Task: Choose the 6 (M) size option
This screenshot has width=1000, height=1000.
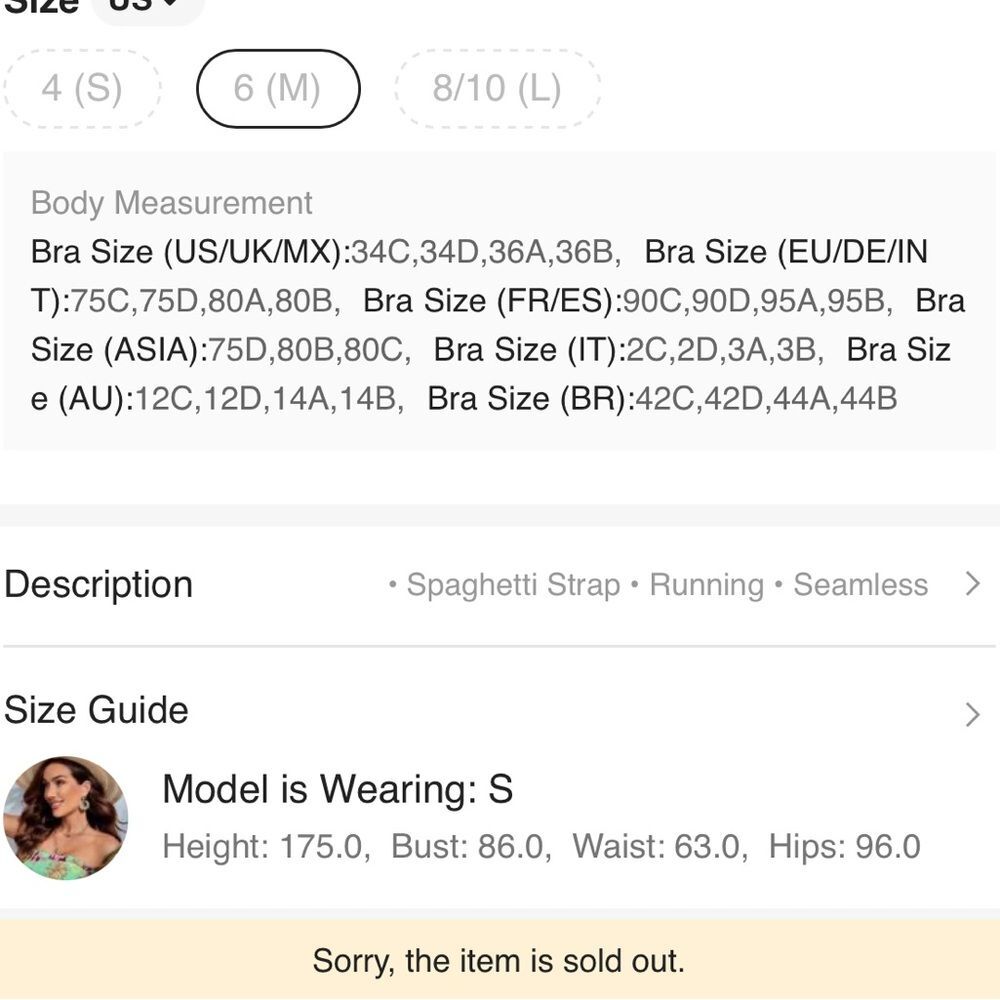Action: click(x=277, y=88)
